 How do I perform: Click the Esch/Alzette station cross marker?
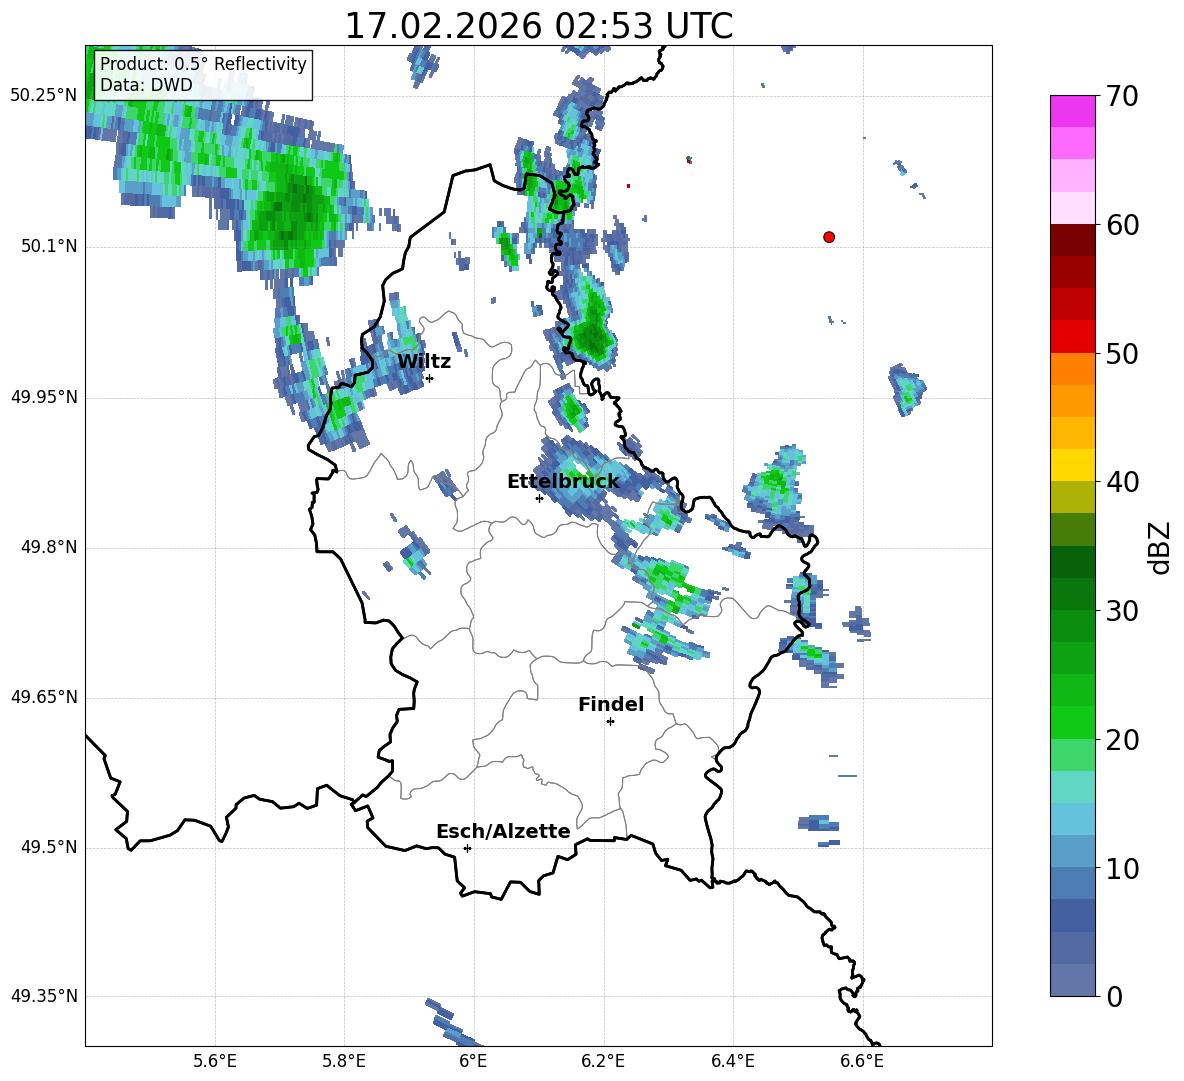coord(467,848)
